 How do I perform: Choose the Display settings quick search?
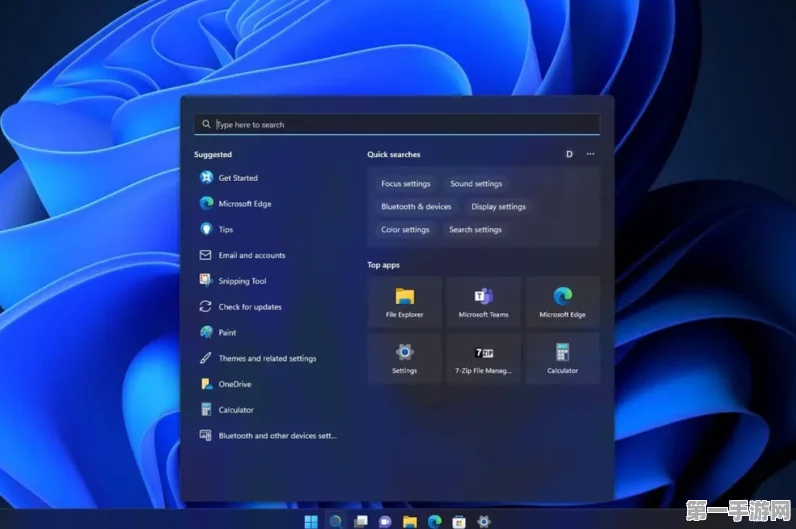tap(498, 206)
